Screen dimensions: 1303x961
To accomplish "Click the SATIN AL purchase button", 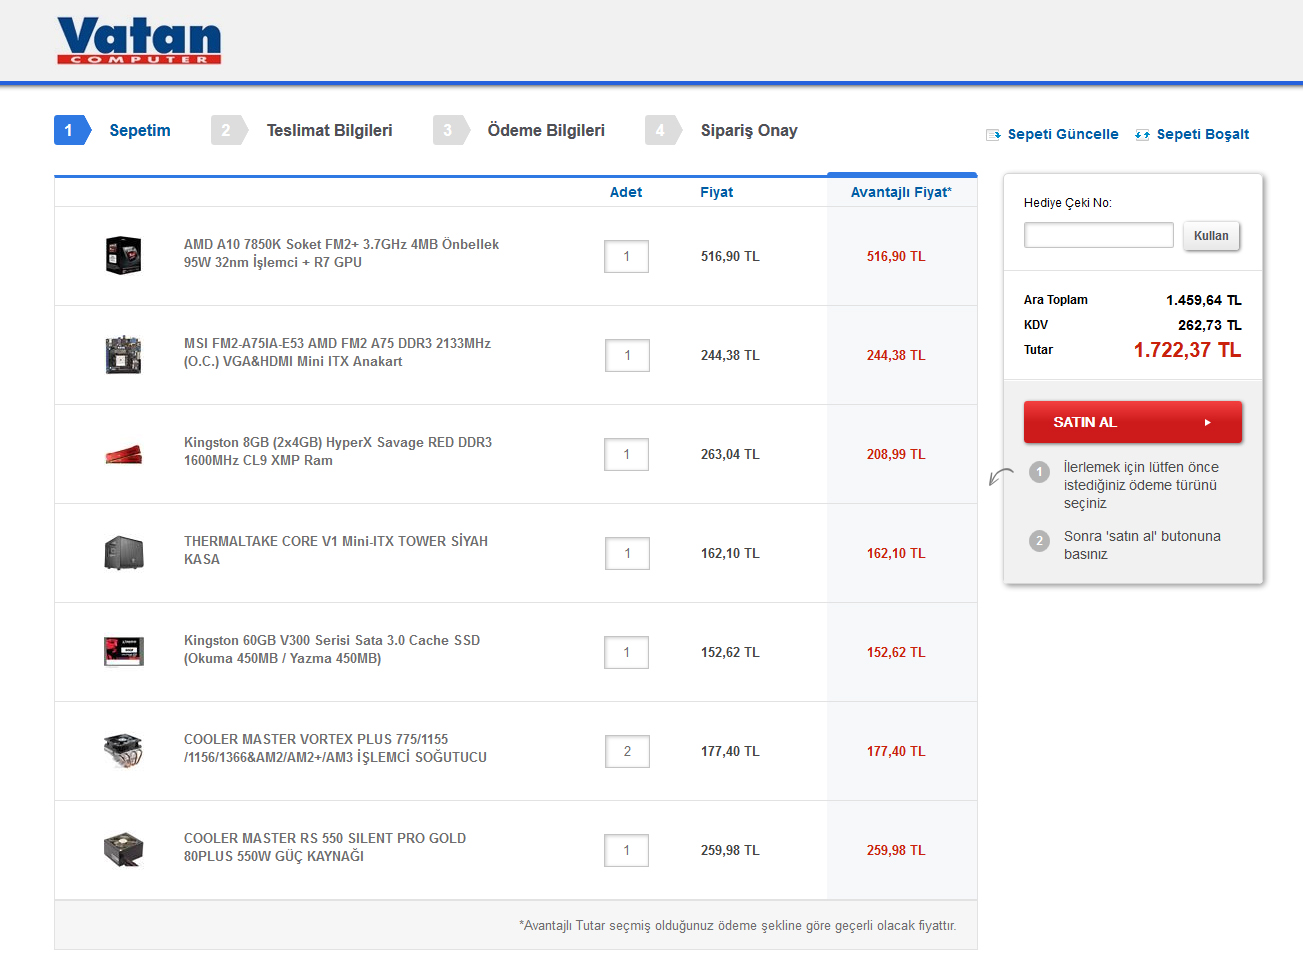I will pyautogui.click(x=1133, y=422).
